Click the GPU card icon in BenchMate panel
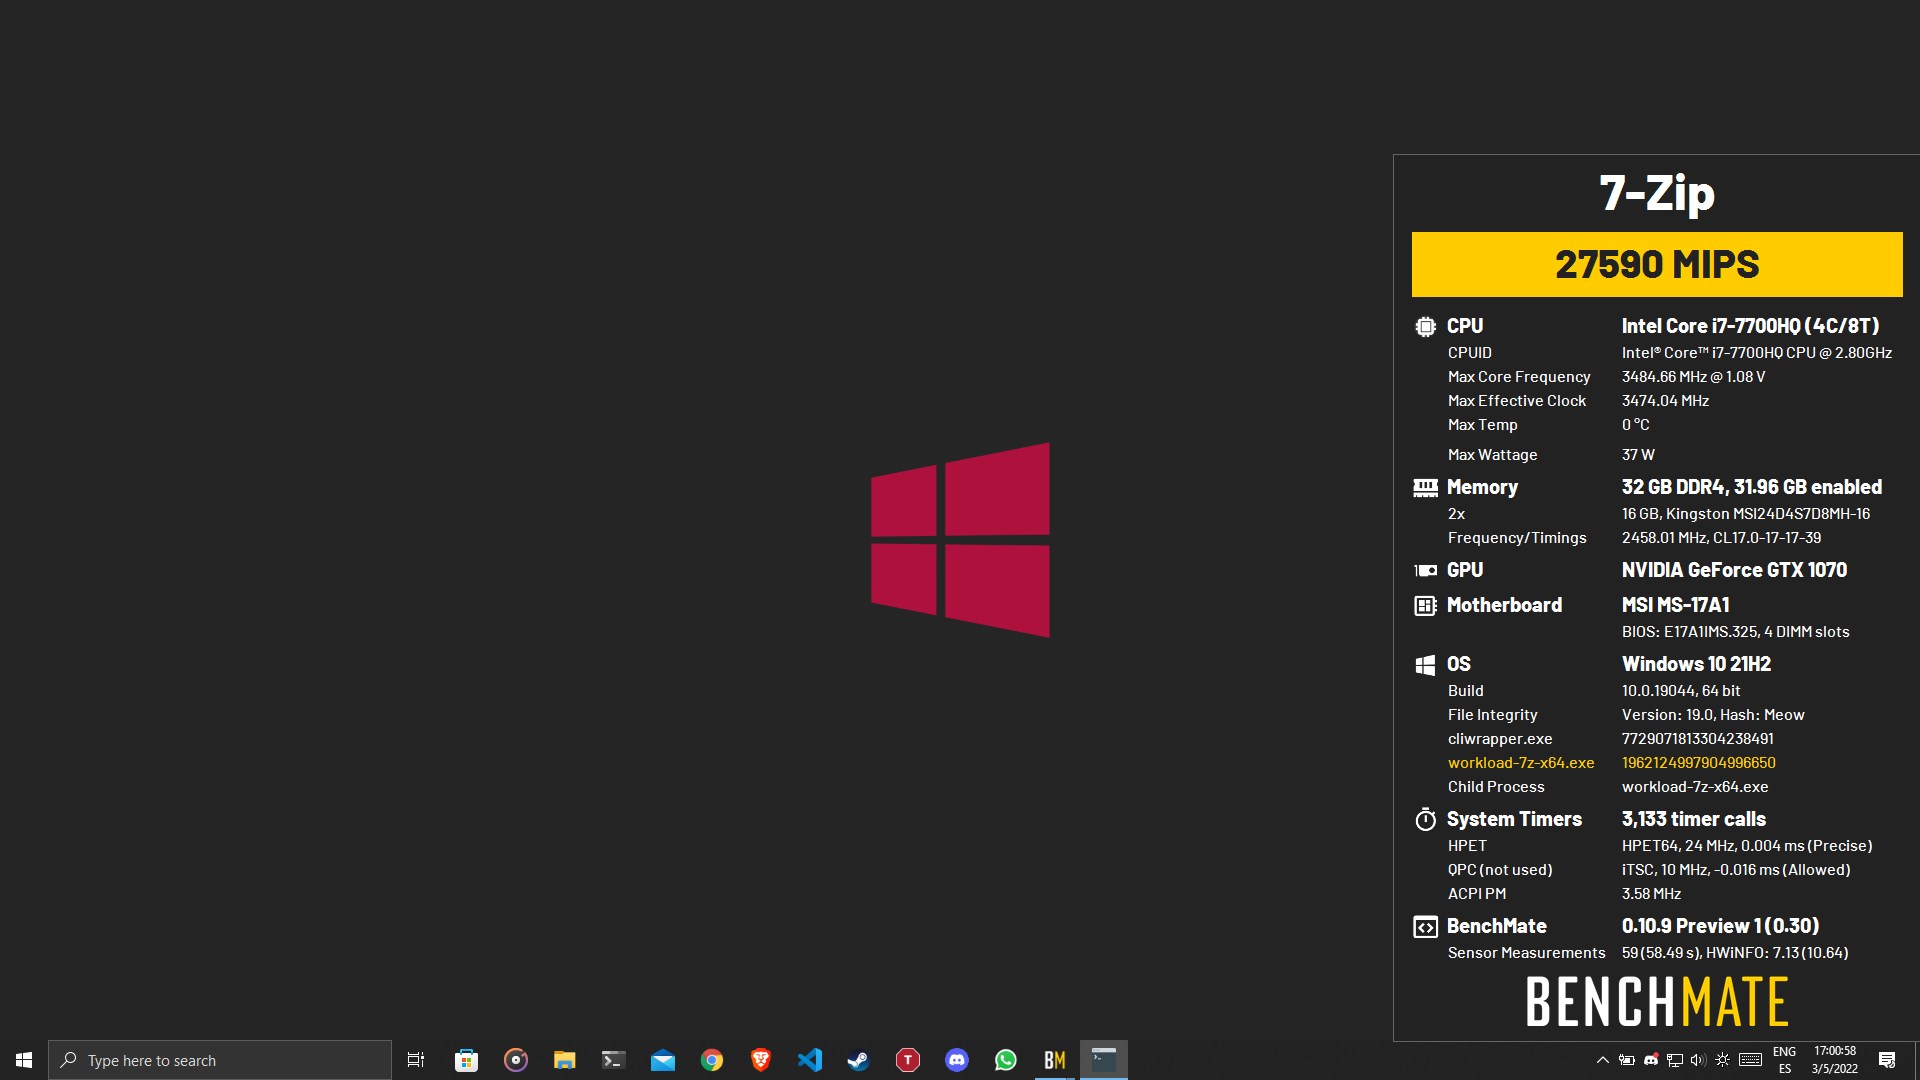The width and height of the screenshot is (1920, 1080). pyautogui.click(x=1425, y=570)
